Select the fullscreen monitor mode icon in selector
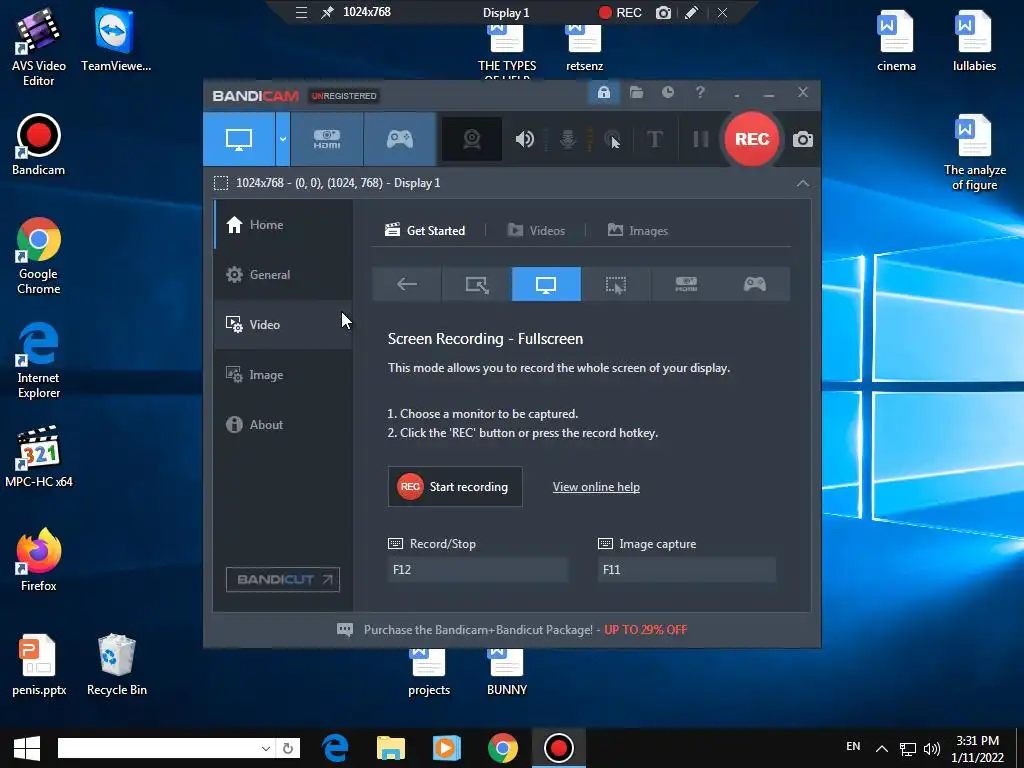The image size is (1024, 768). (546, 284)
